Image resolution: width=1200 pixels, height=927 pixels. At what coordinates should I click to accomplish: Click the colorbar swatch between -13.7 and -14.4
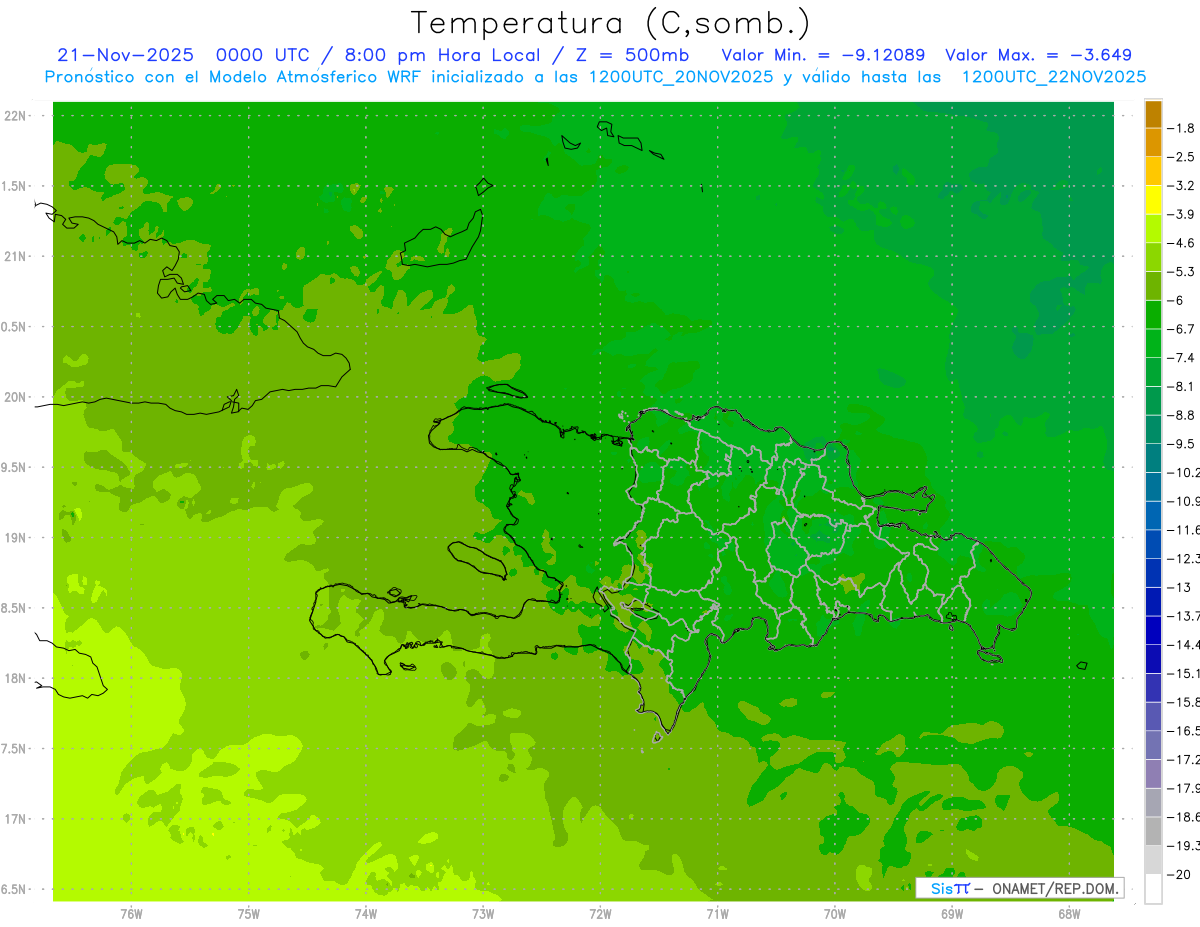1153,630
